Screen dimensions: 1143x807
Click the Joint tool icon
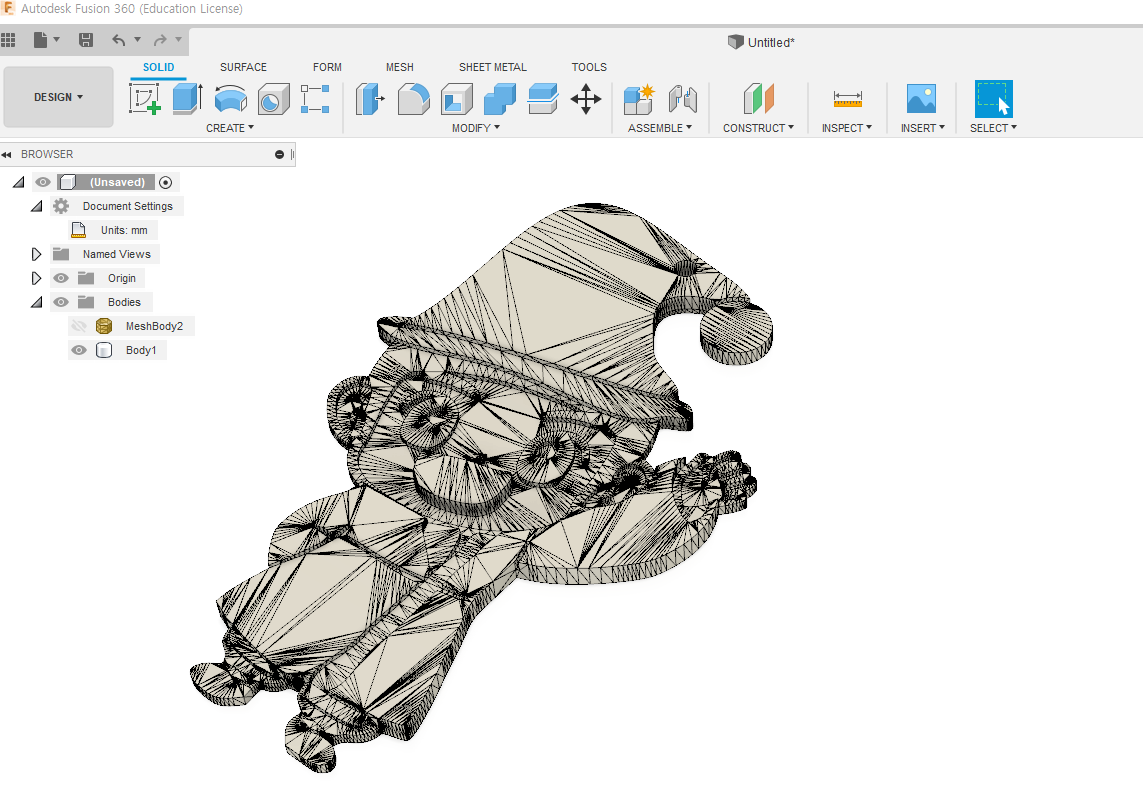point(683,99)
